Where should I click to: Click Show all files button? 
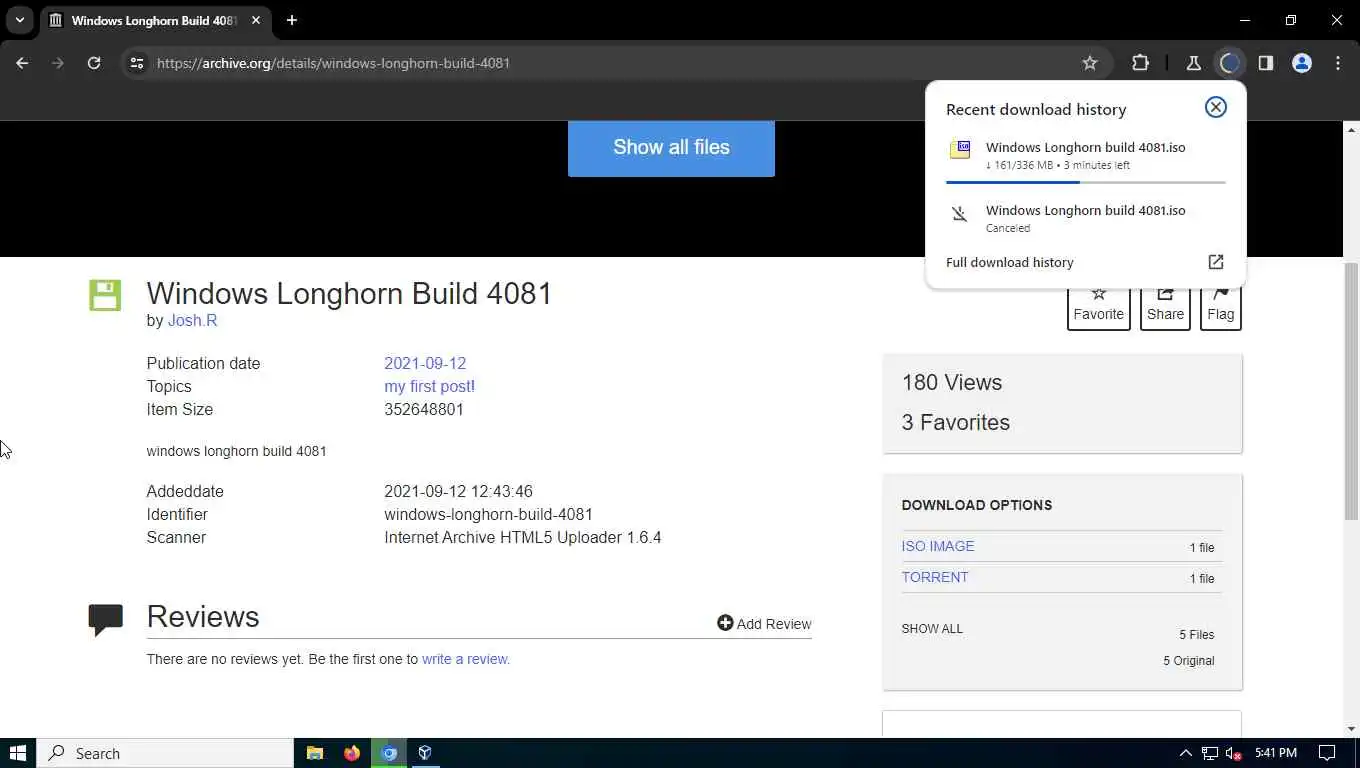tap(671, 147)
